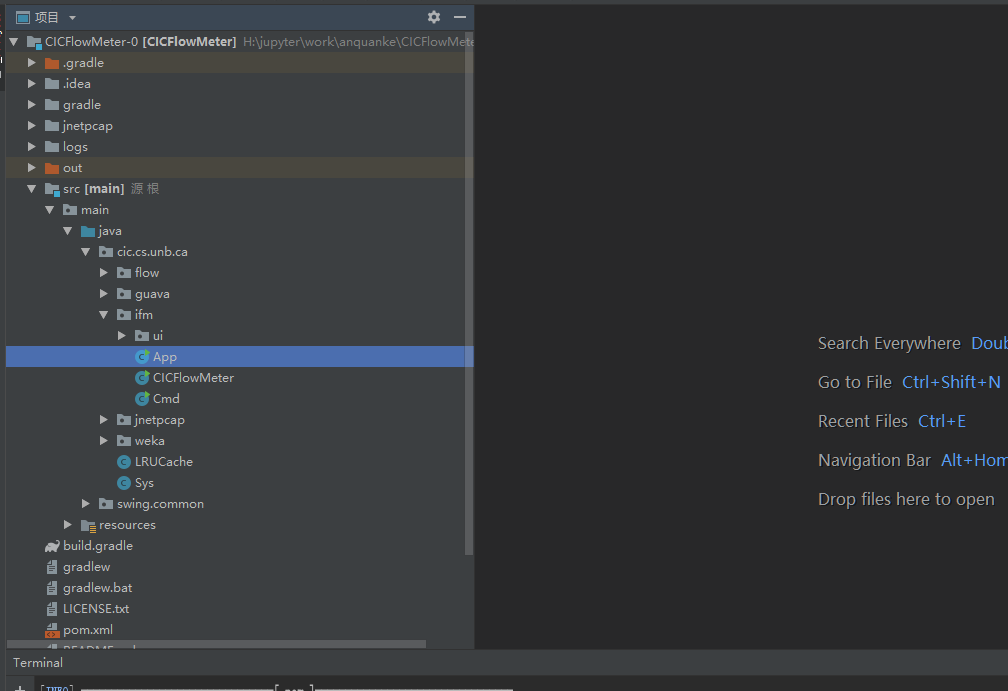
Task: Expand the ui folder arrow
Action: point(122,336)
